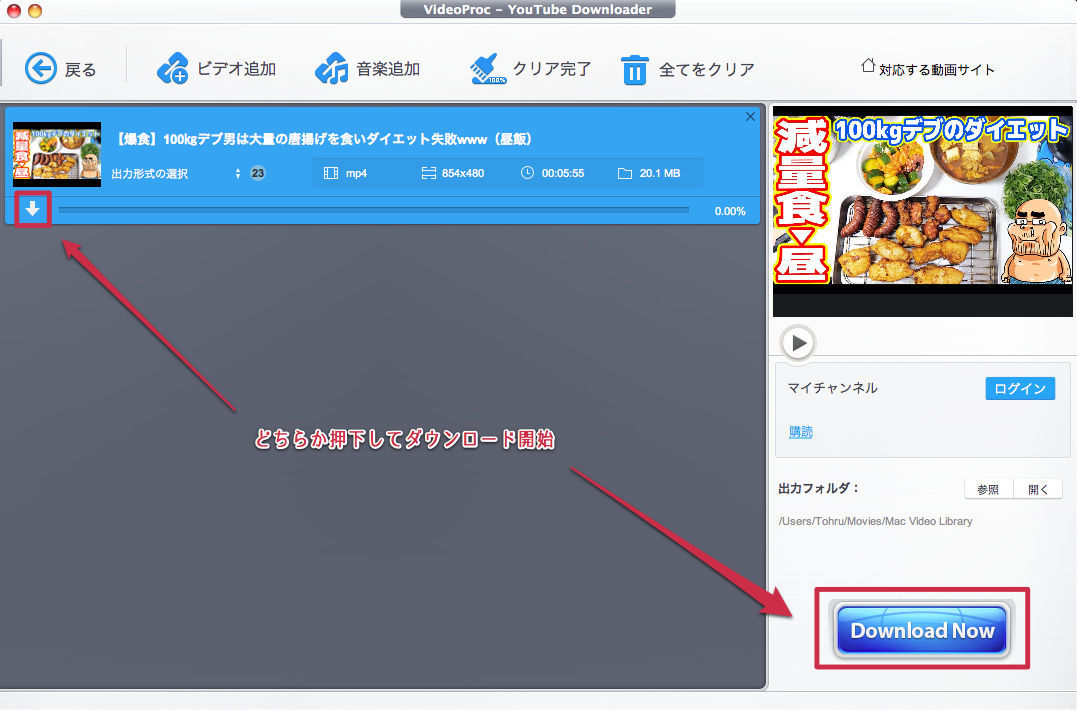Image resolution: width=1077 pixels, height=710 pixels.
Task: Start download with the arrow icon beside the progress bar
Action: (32, 209)
